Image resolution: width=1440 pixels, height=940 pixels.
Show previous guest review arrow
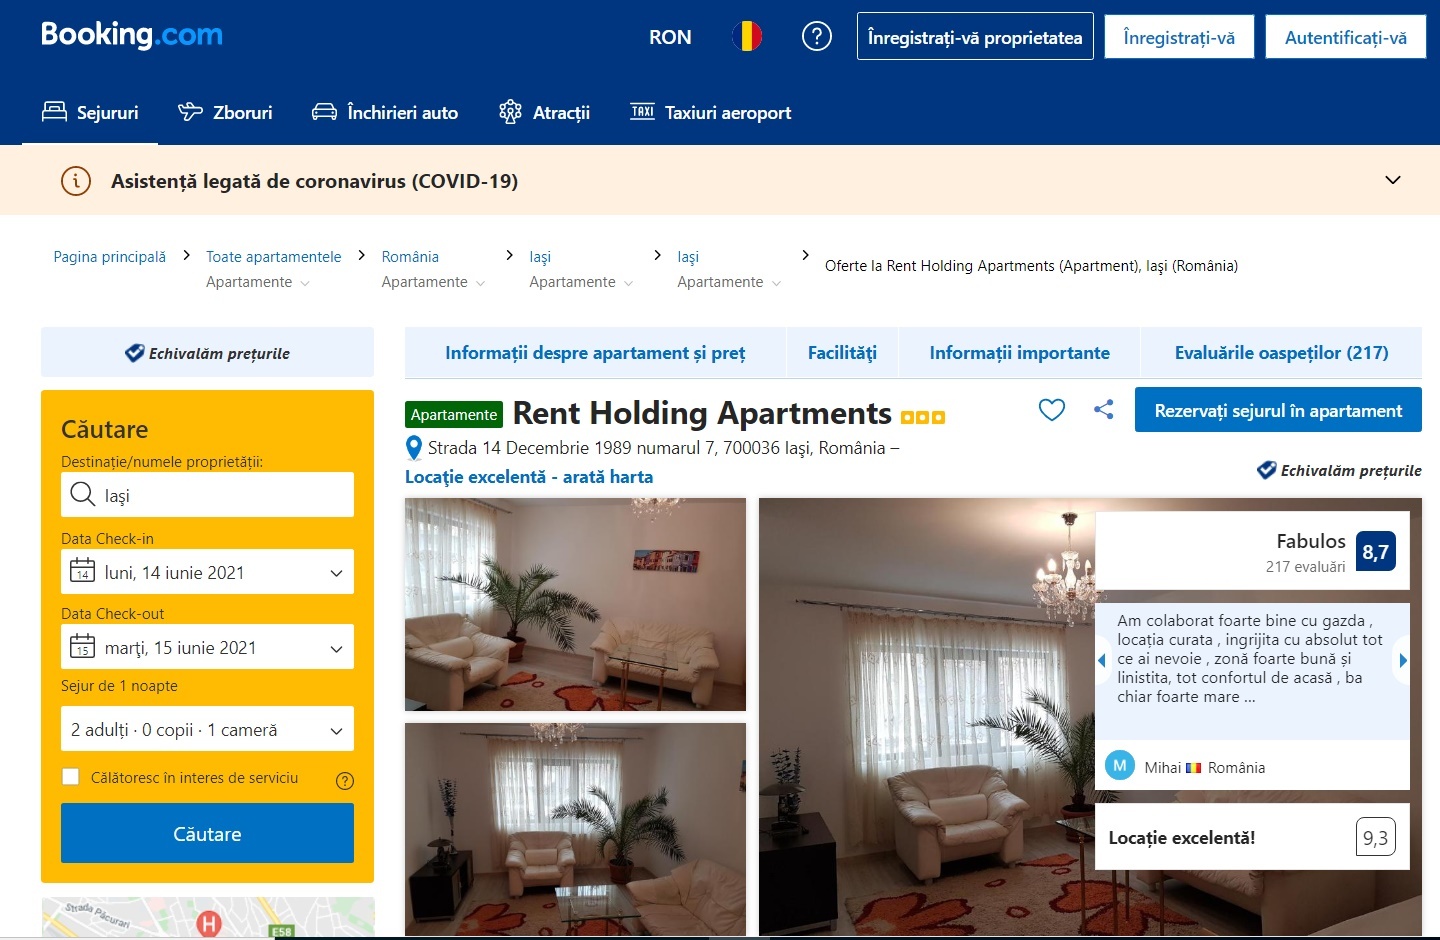coord(1102,660)
